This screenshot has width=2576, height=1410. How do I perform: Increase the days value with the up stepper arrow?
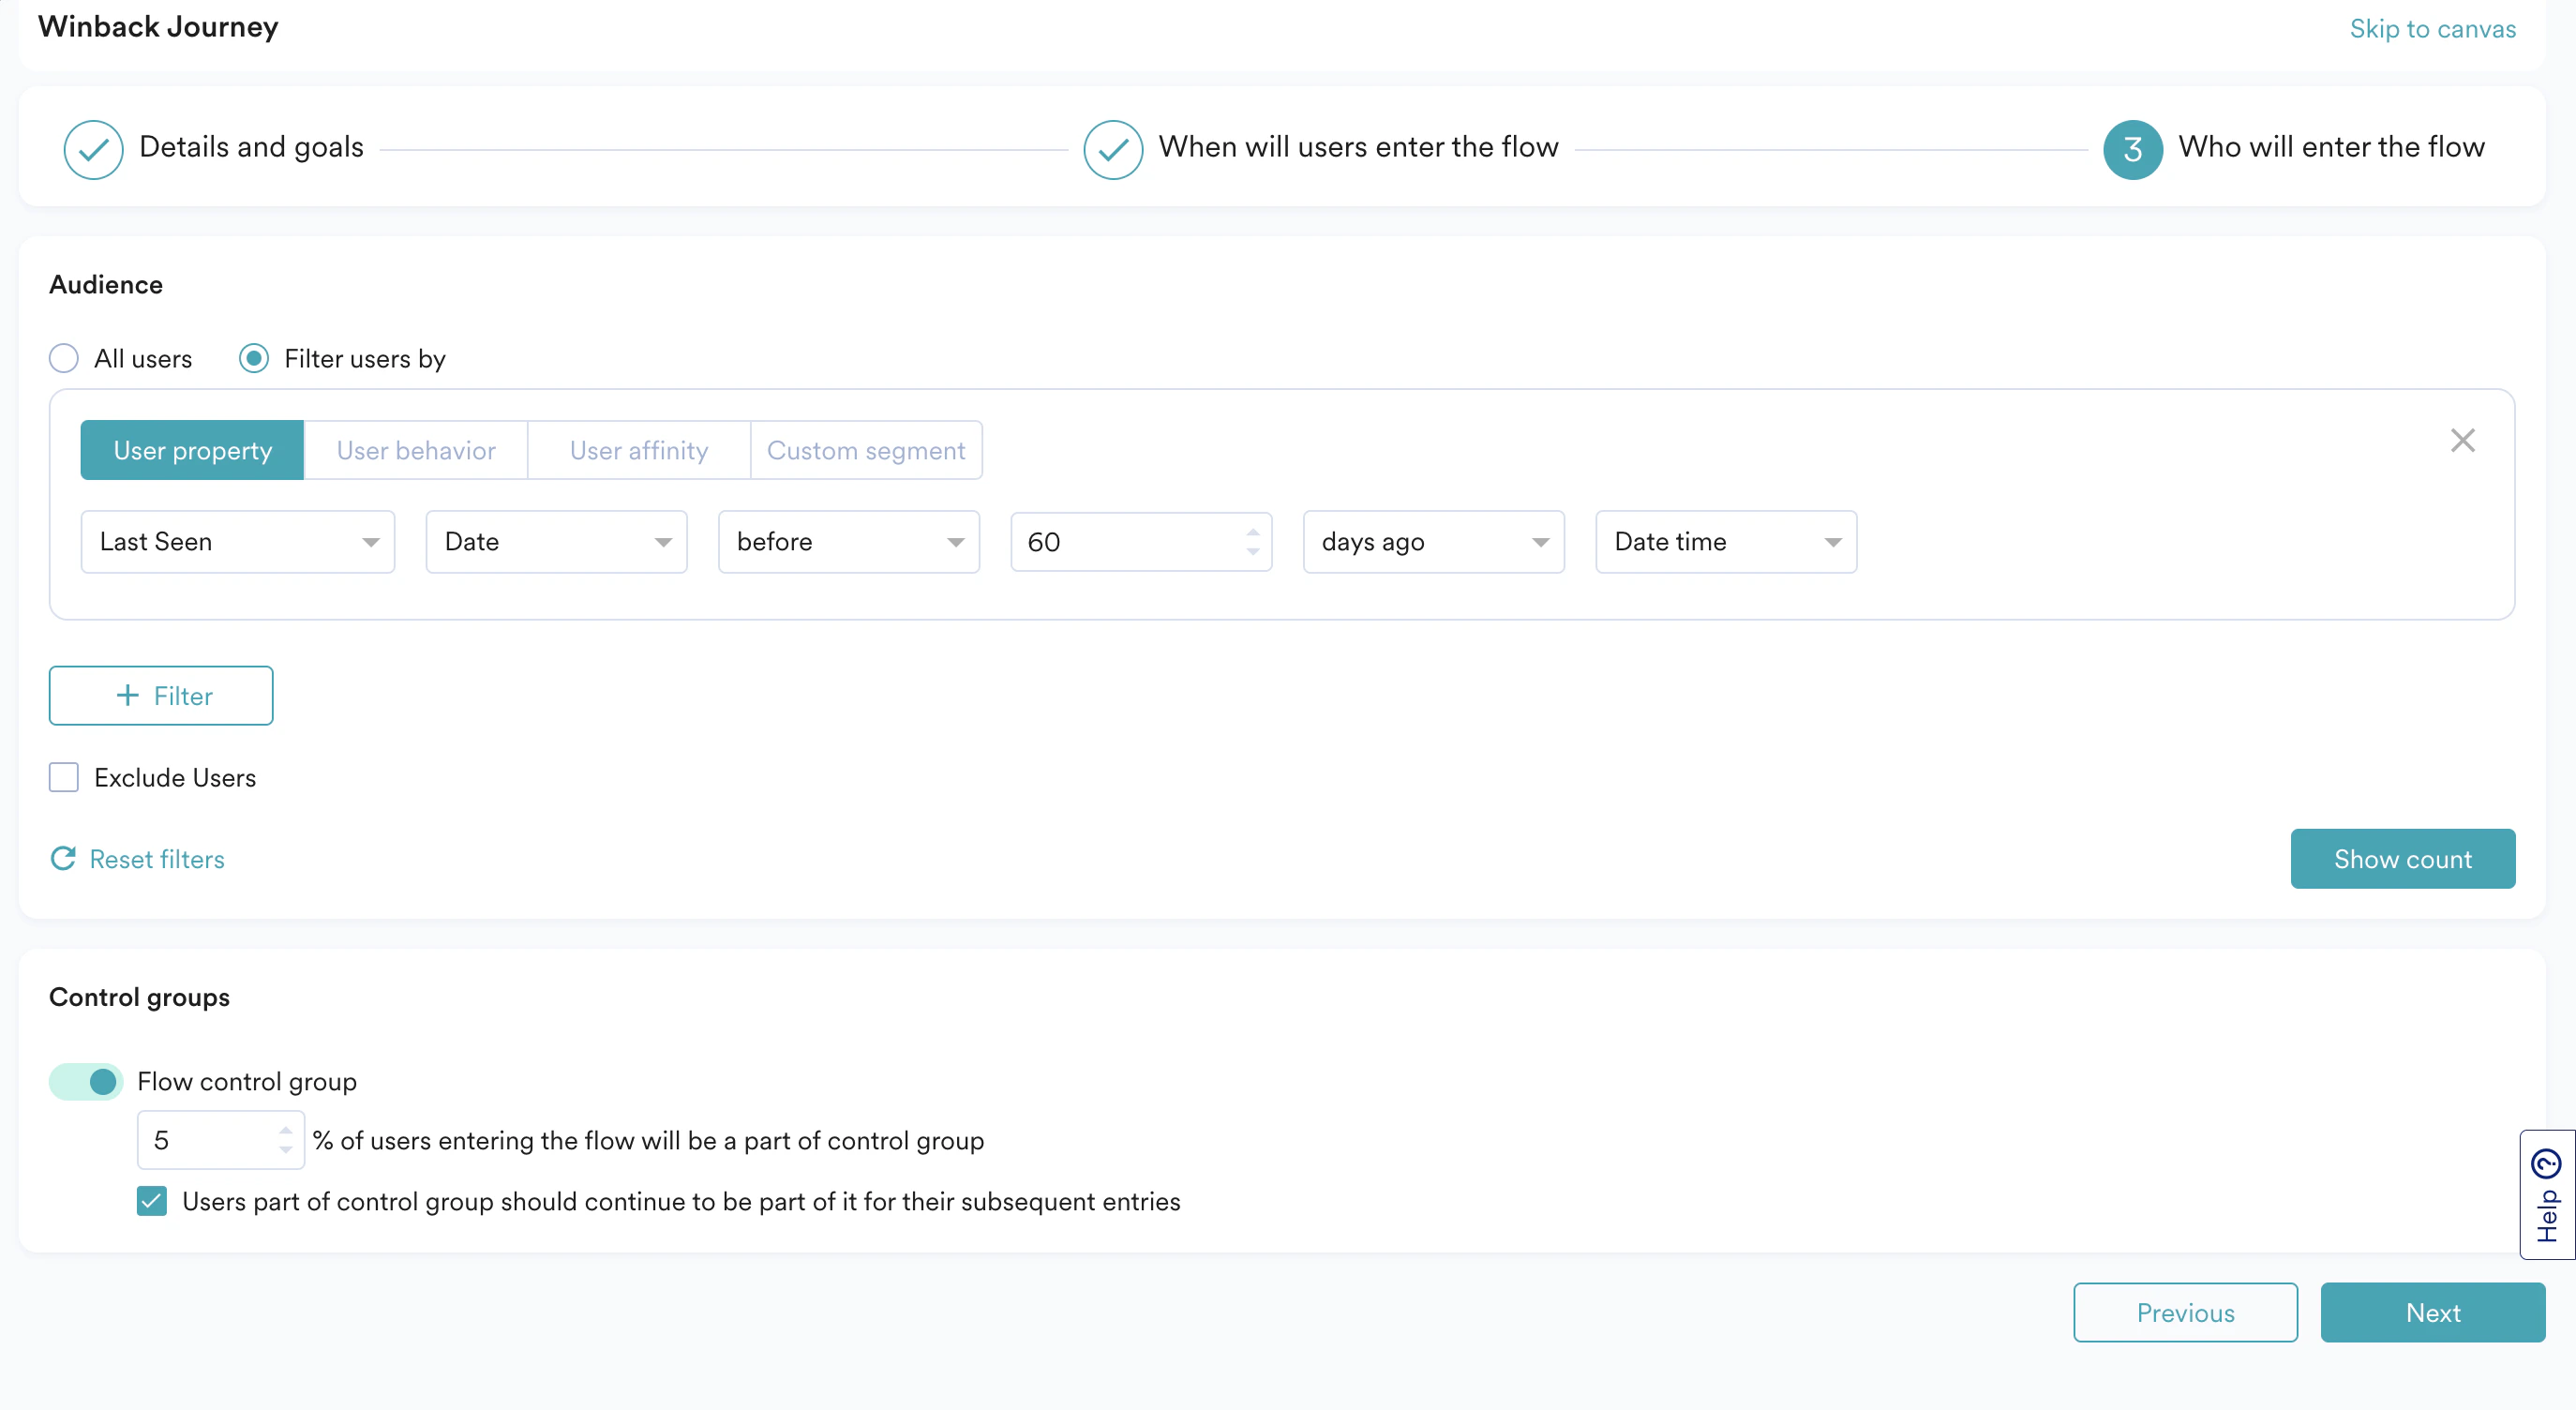(x=1252, y=532)
